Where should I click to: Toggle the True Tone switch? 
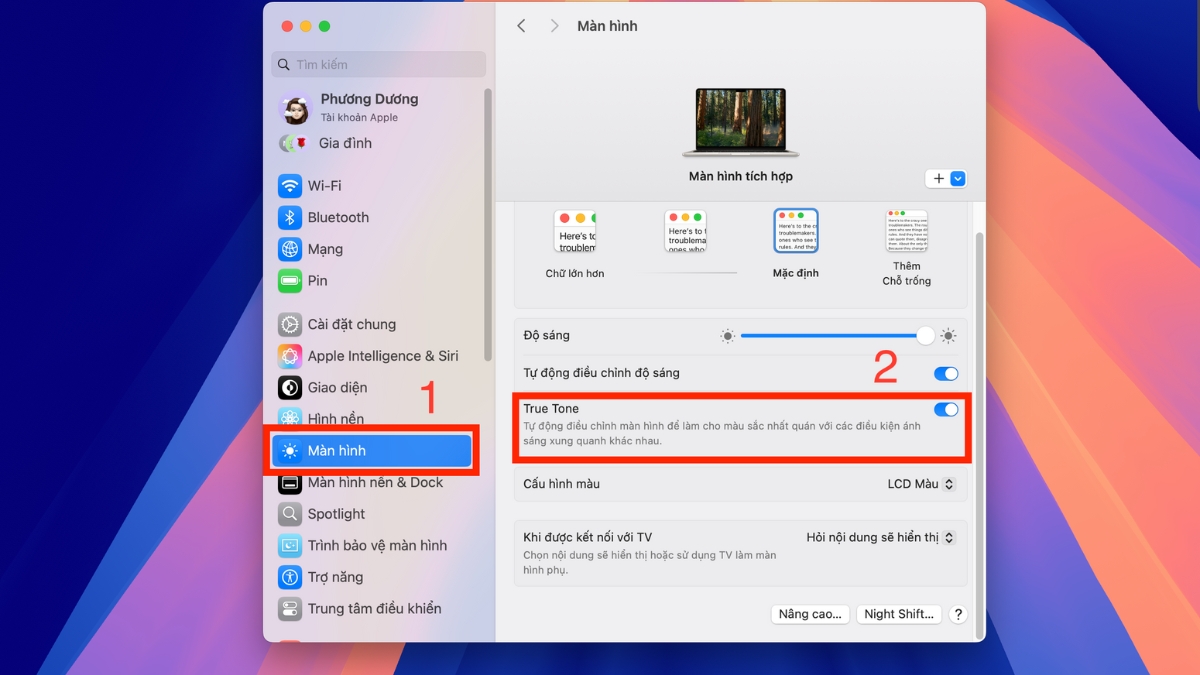tap(945, 409)
